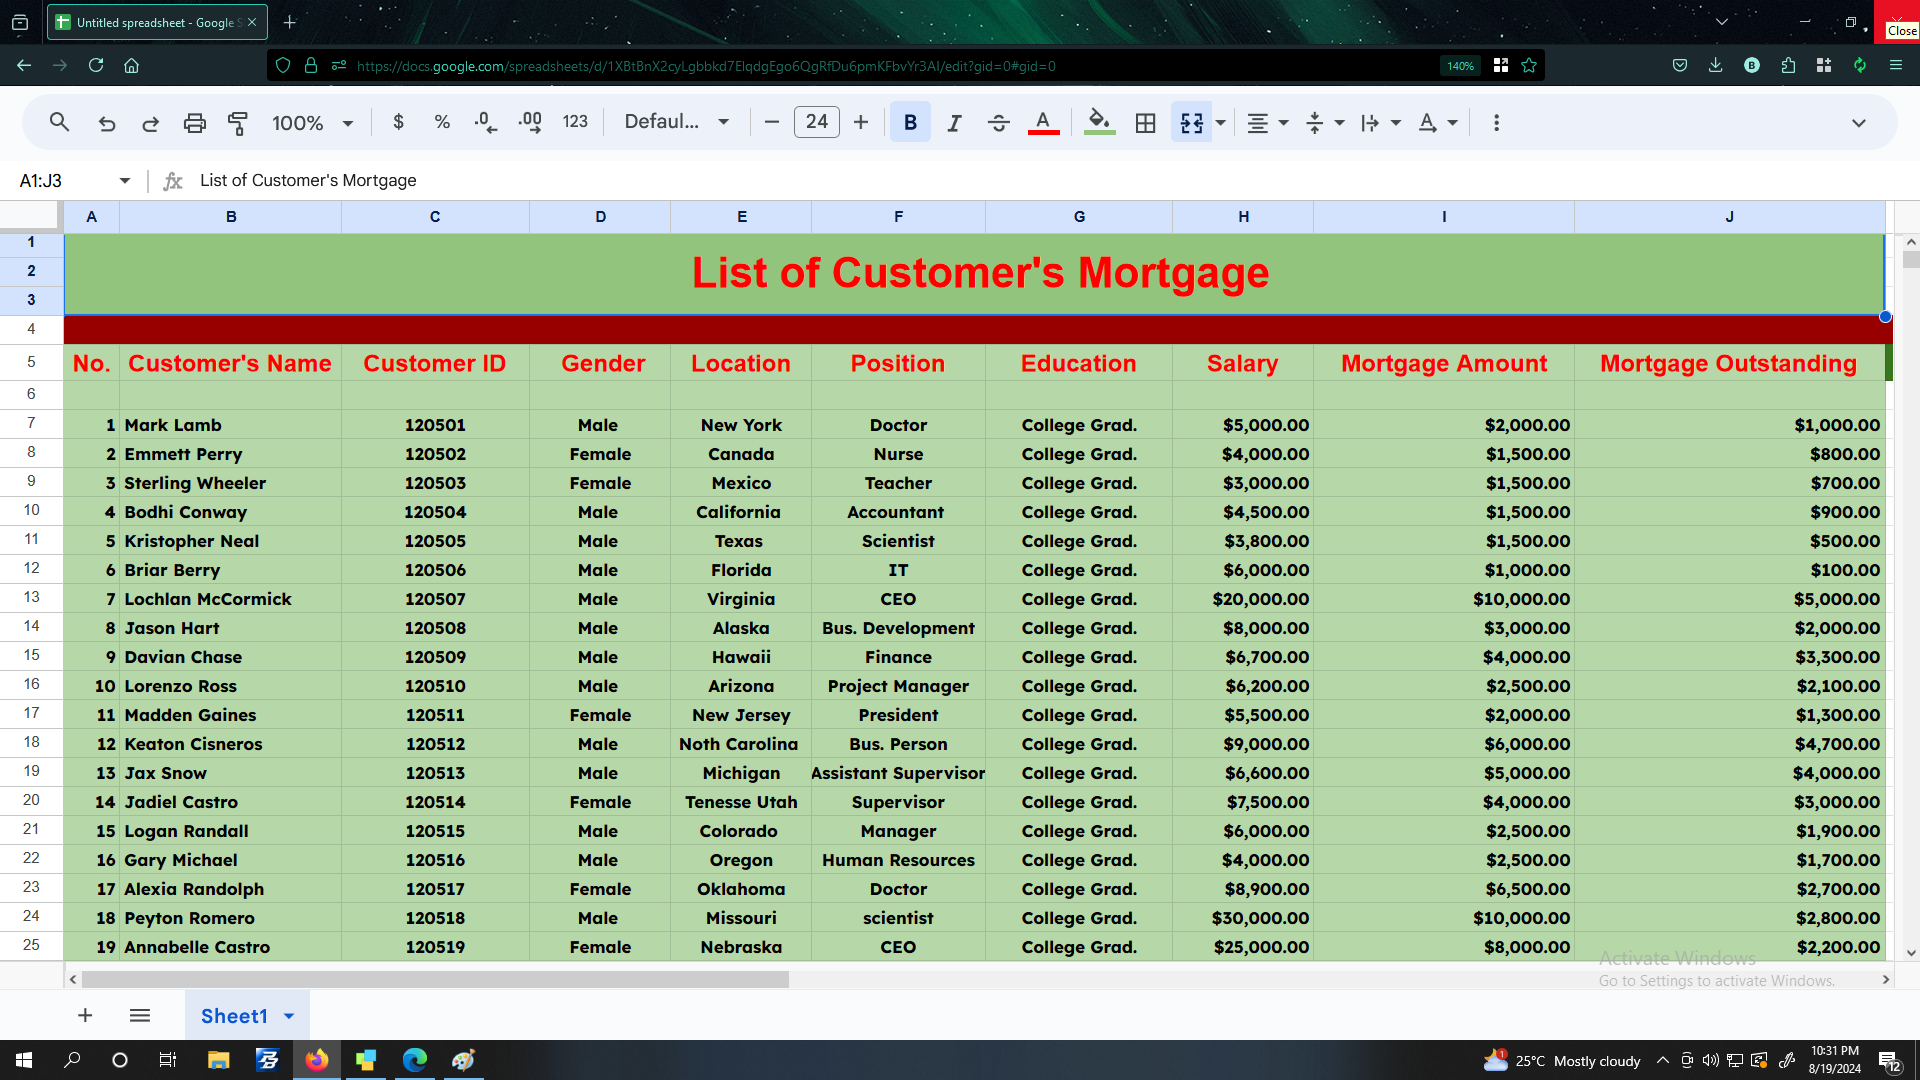Increase font size with plus button
Viewport: 1920px width, 1080px height.
point(861,122)
